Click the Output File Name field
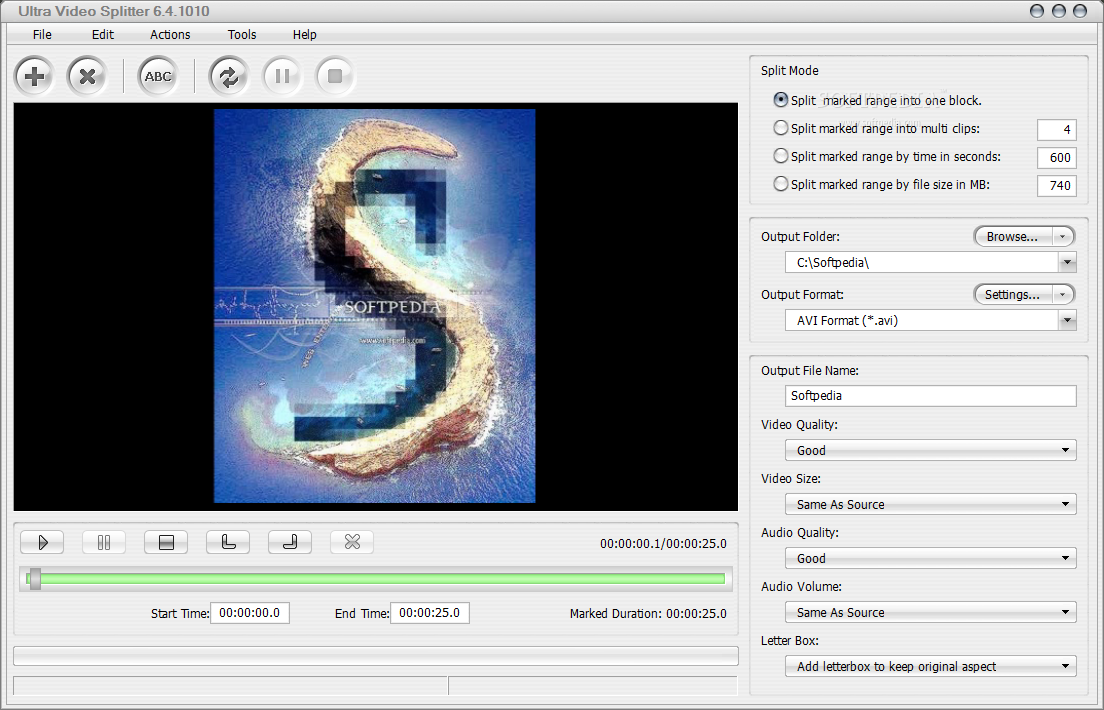This screenshot has width=1104, height=710. click(931, 396)
